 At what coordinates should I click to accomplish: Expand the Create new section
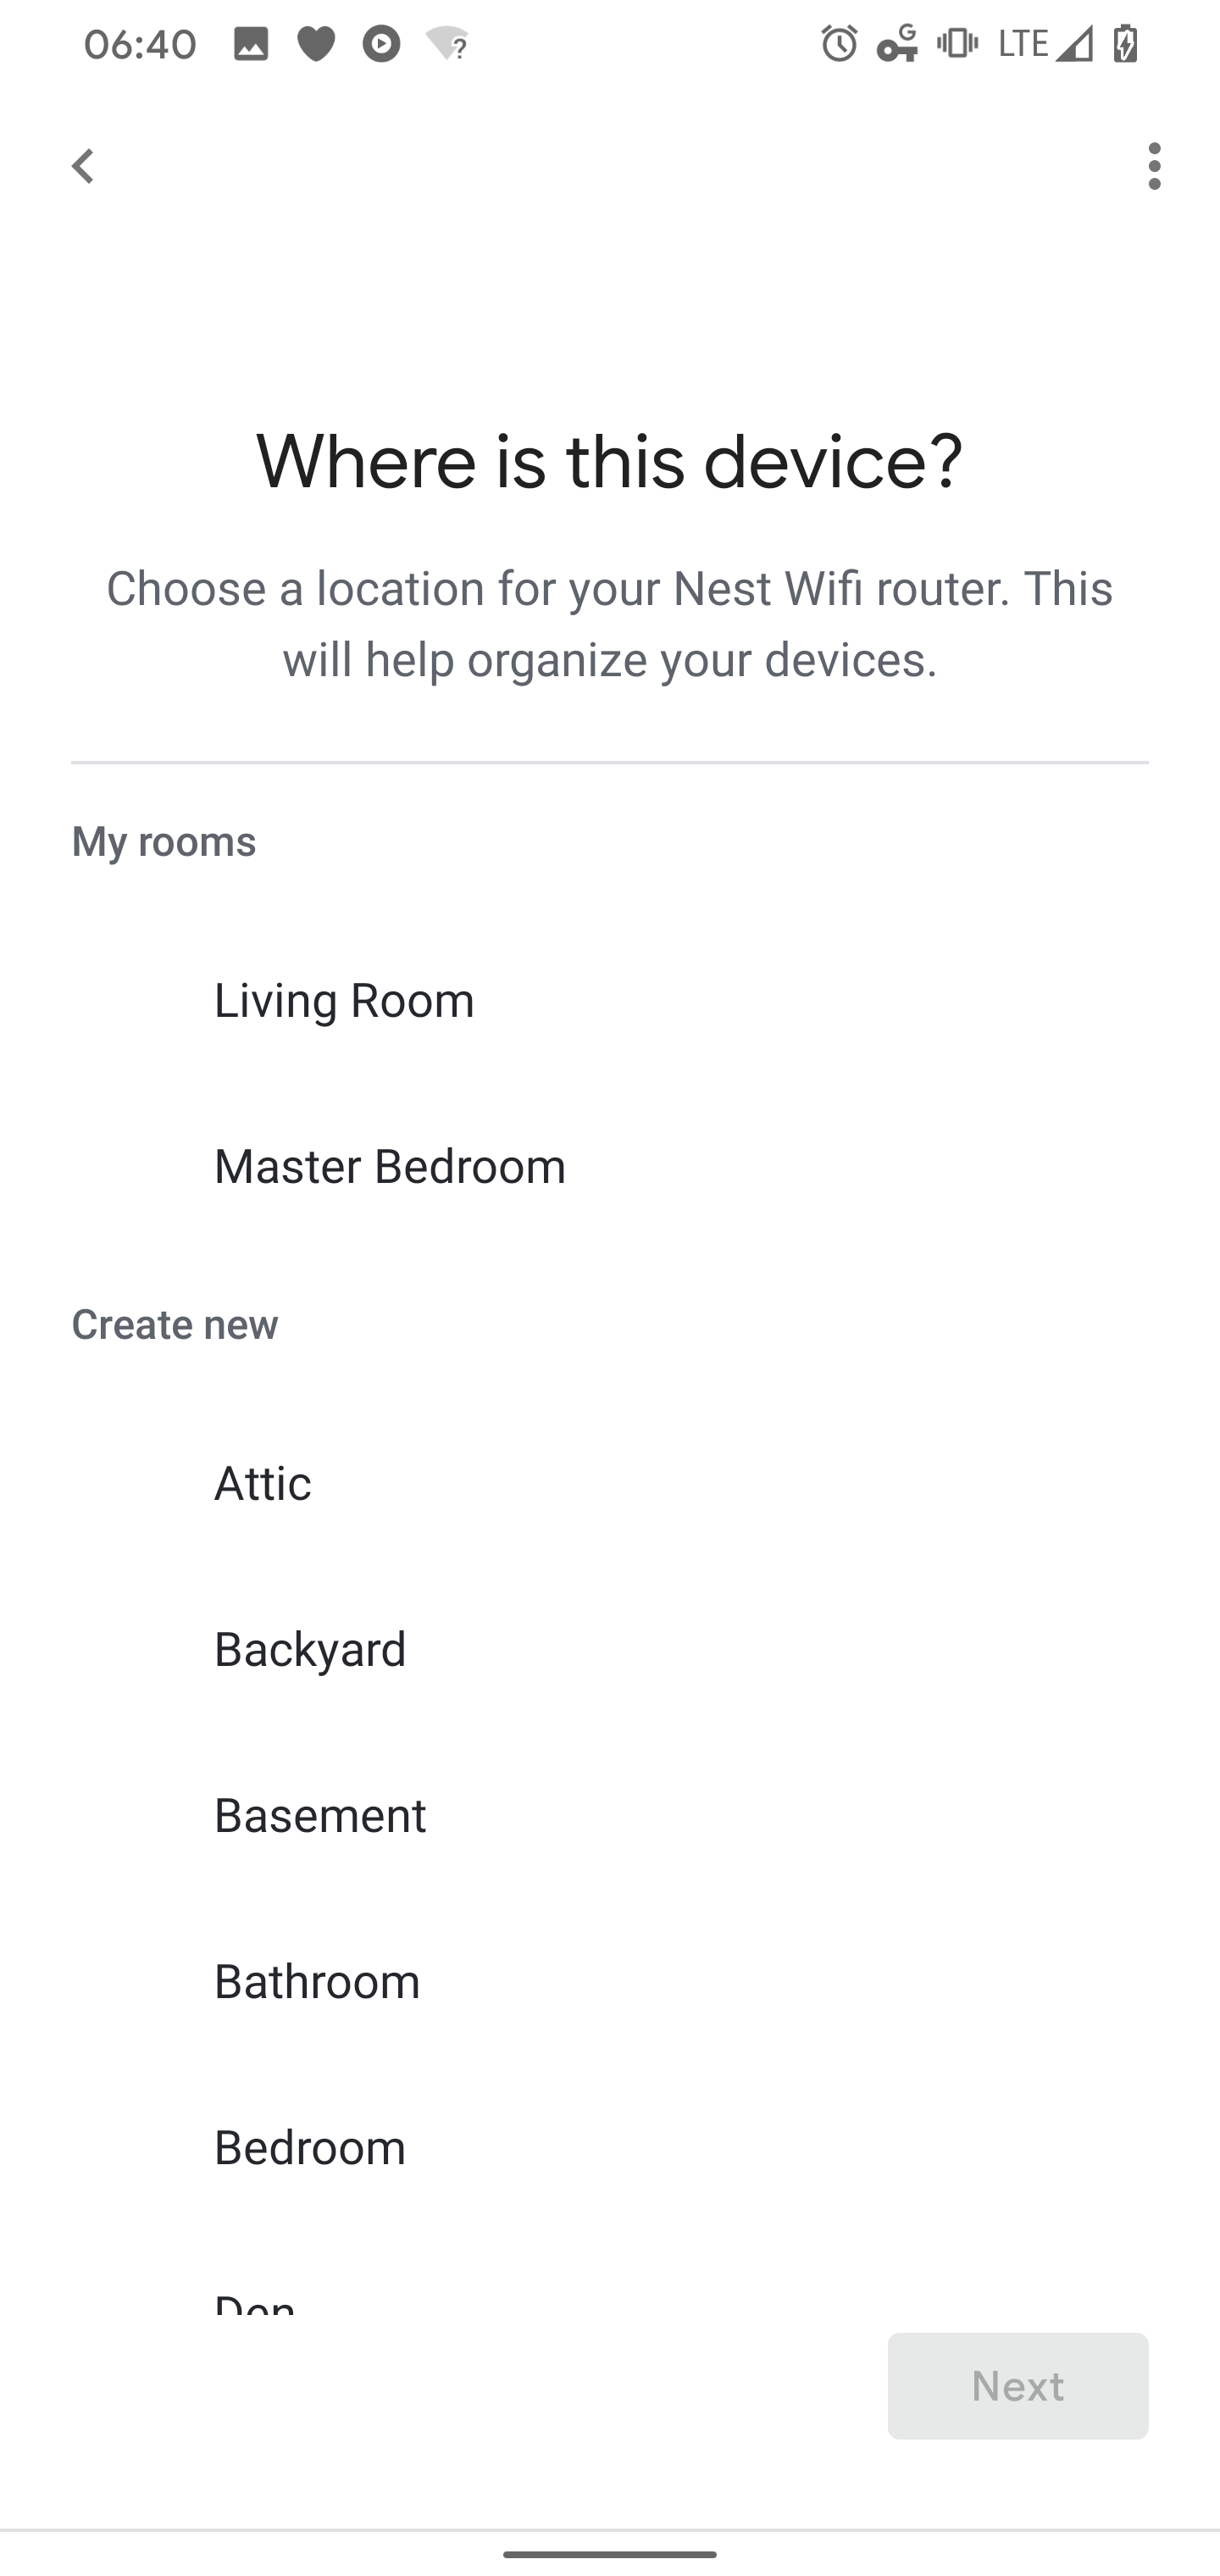[175, 1323]
